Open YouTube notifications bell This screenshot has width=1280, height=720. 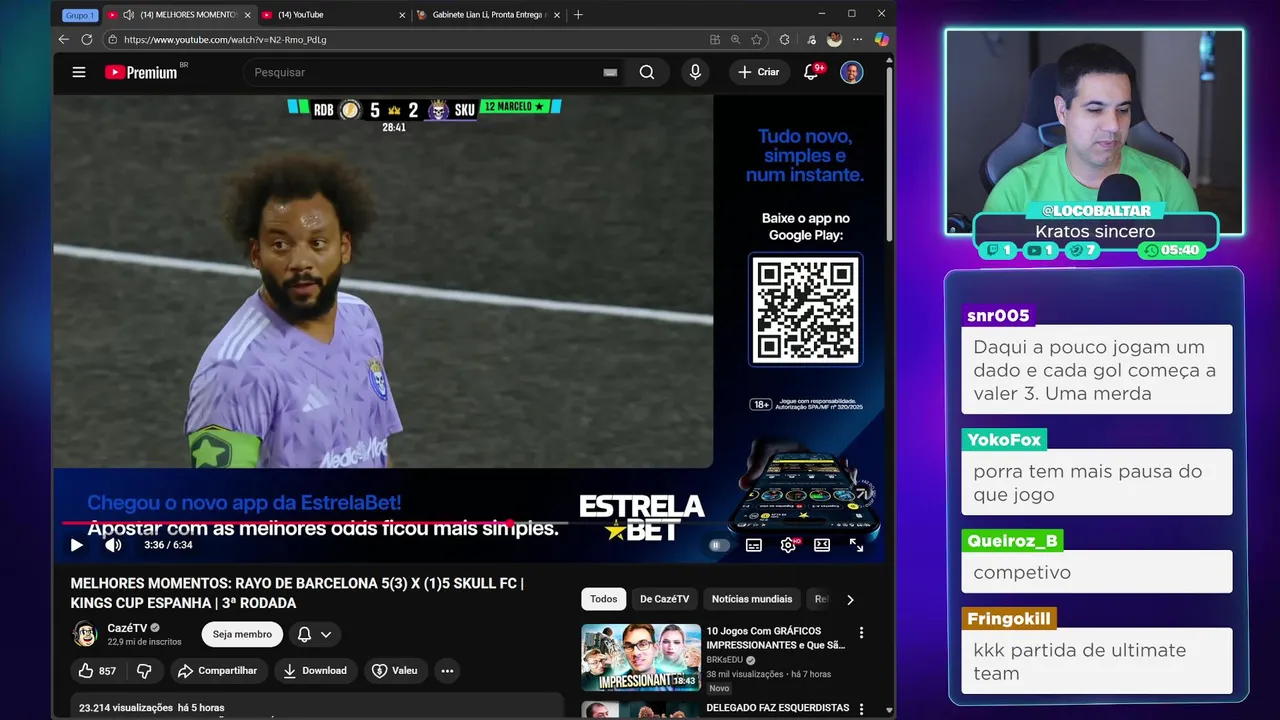pyautogui.click(x=812, y=72)
